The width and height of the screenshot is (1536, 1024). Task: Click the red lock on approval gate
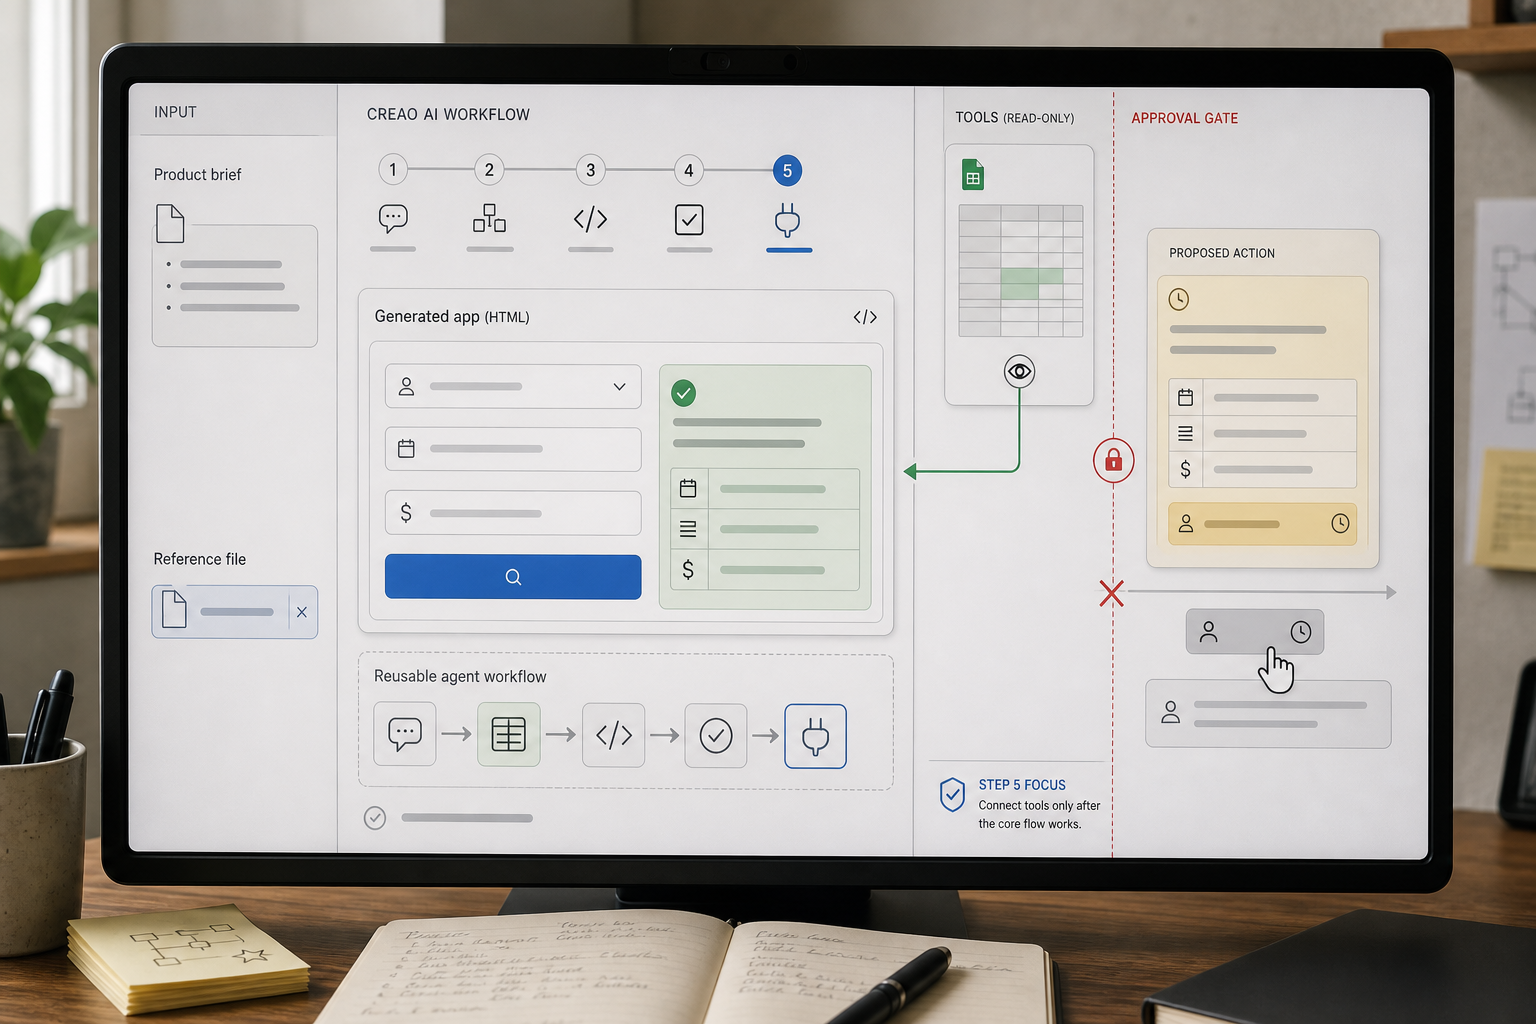pyautogui.click(x=1113, y=461)
